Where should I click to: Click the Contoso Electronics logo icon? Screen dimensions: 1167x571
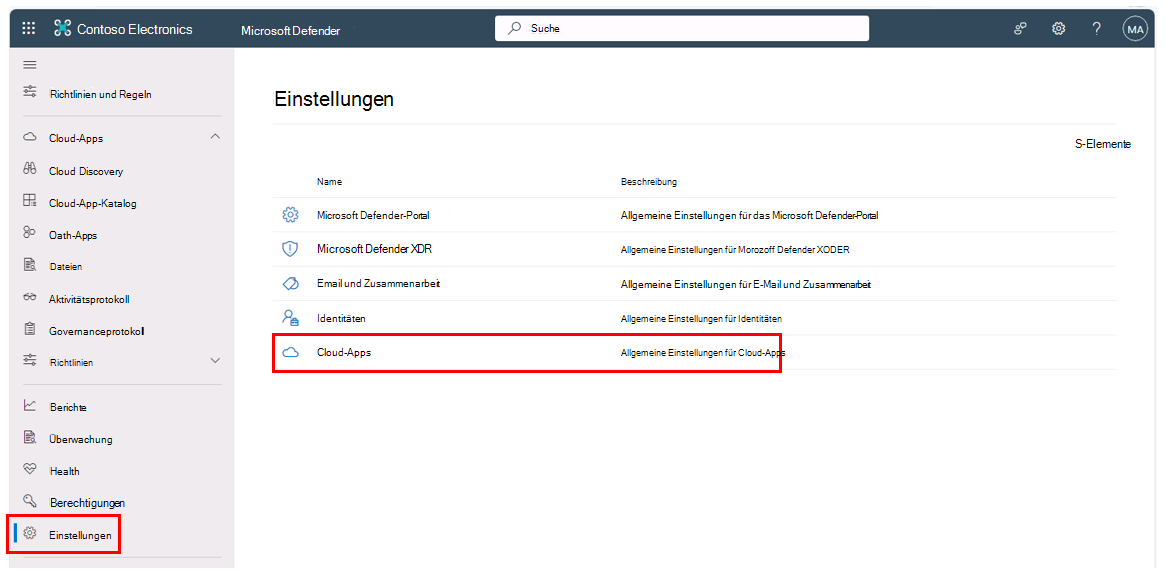(x=63, y=29)
